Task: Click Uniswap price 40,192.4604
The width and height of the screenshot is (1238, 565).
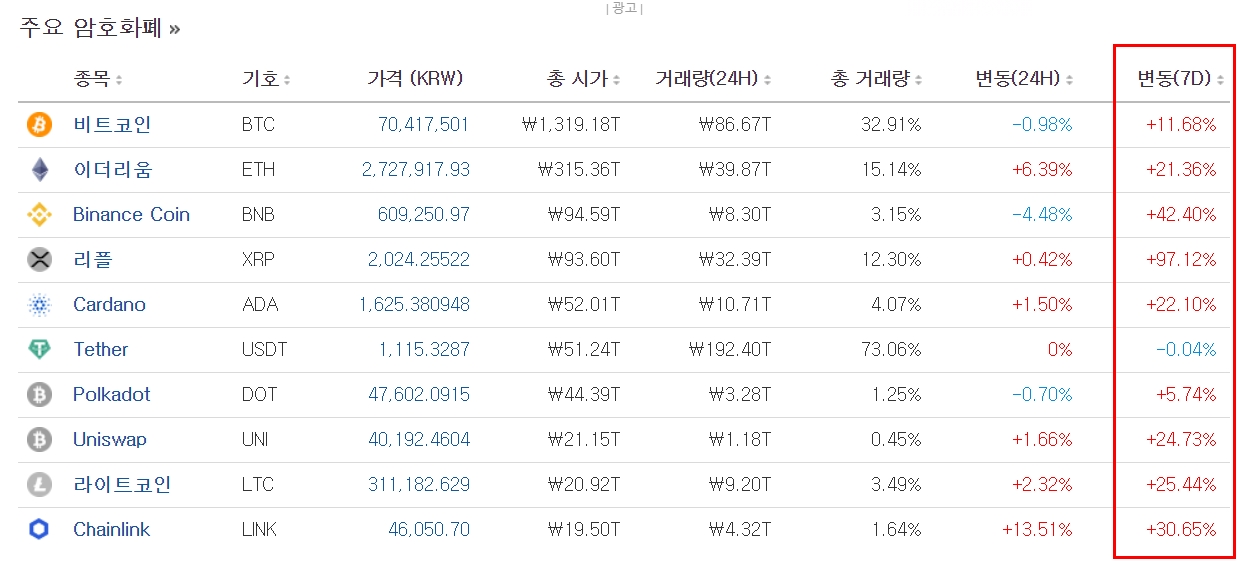Action: pyautogui.click(x=419, y=440)
